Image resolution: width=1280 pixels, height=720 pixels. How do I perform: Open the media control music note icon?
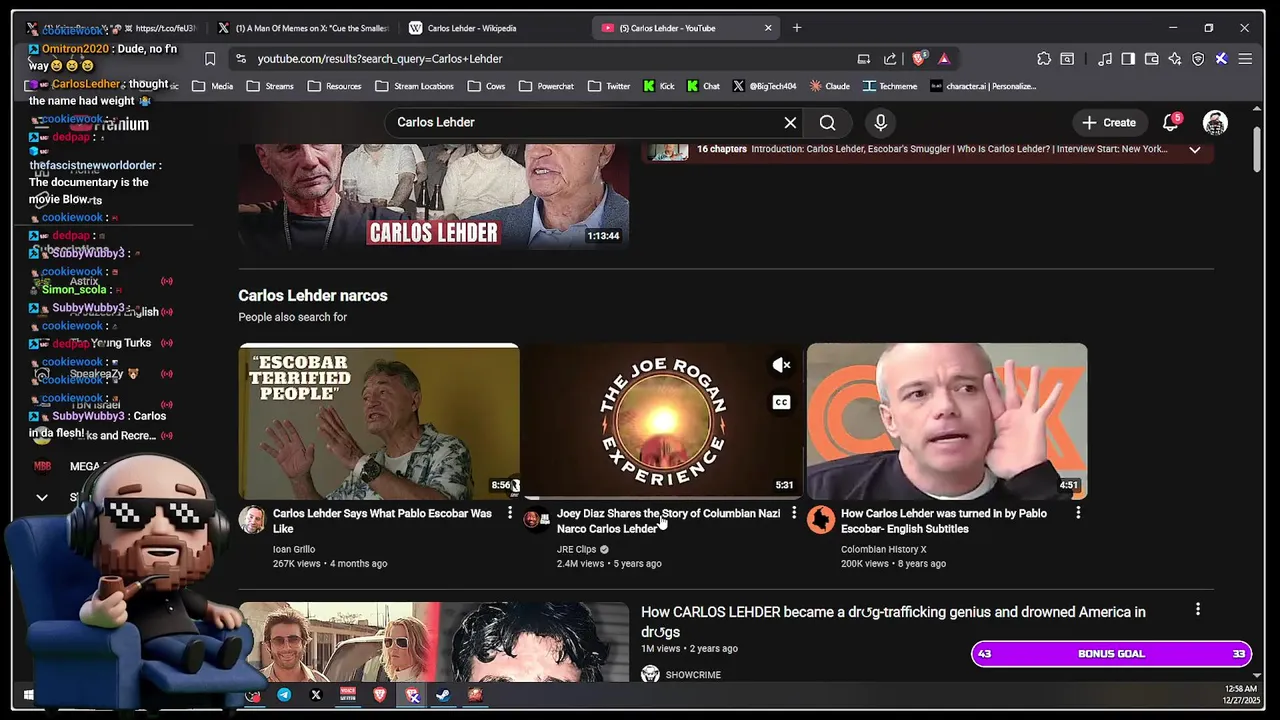click(1104, 59)
